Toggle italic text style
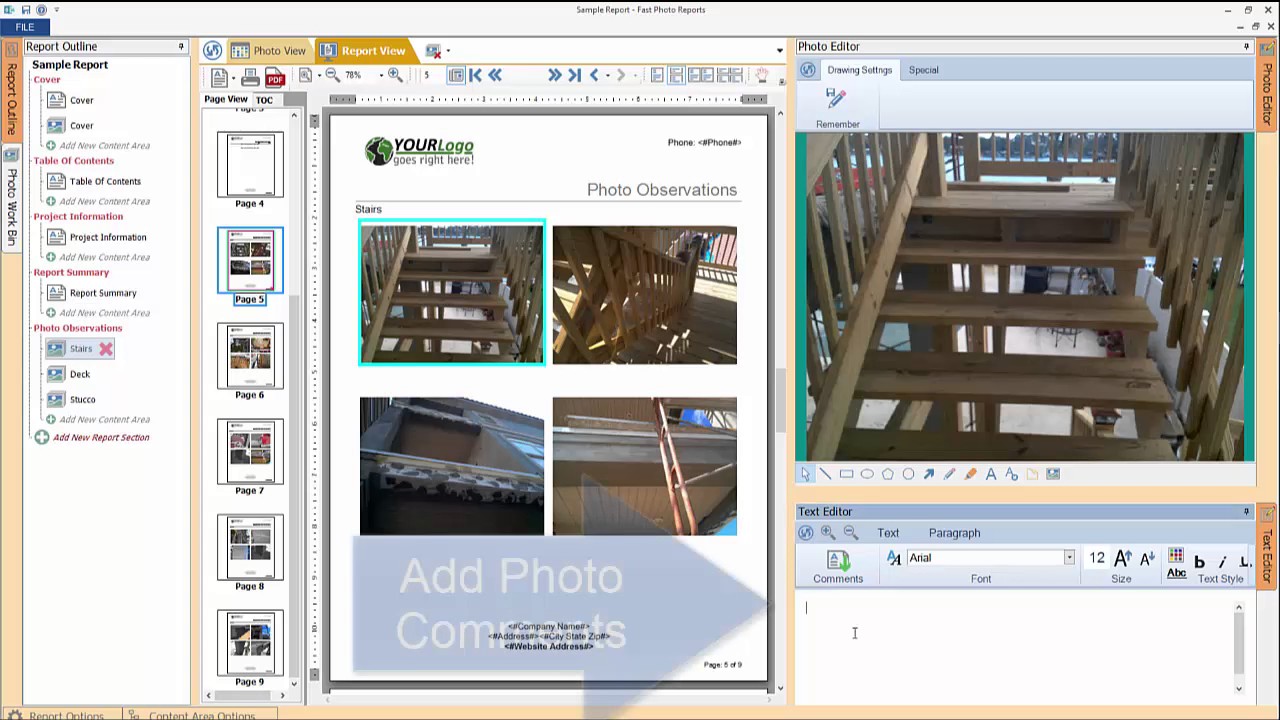This screenshot has height=720, width=1280. click(1222, 562)
